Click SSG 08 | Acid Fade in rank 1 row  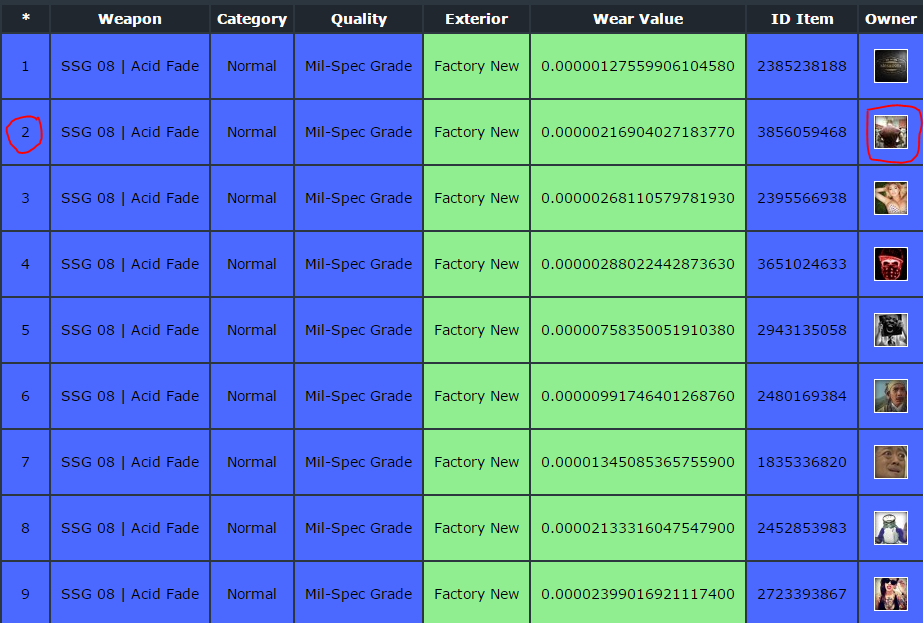[130, 66]
